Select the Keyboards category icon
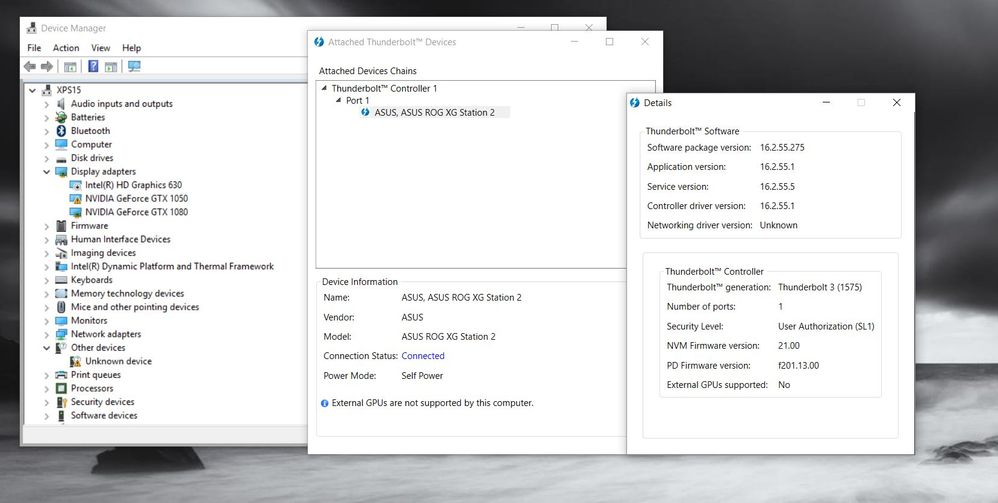Image resolution: width=998 pixels, height=503 pixels. tap(61, 280)
